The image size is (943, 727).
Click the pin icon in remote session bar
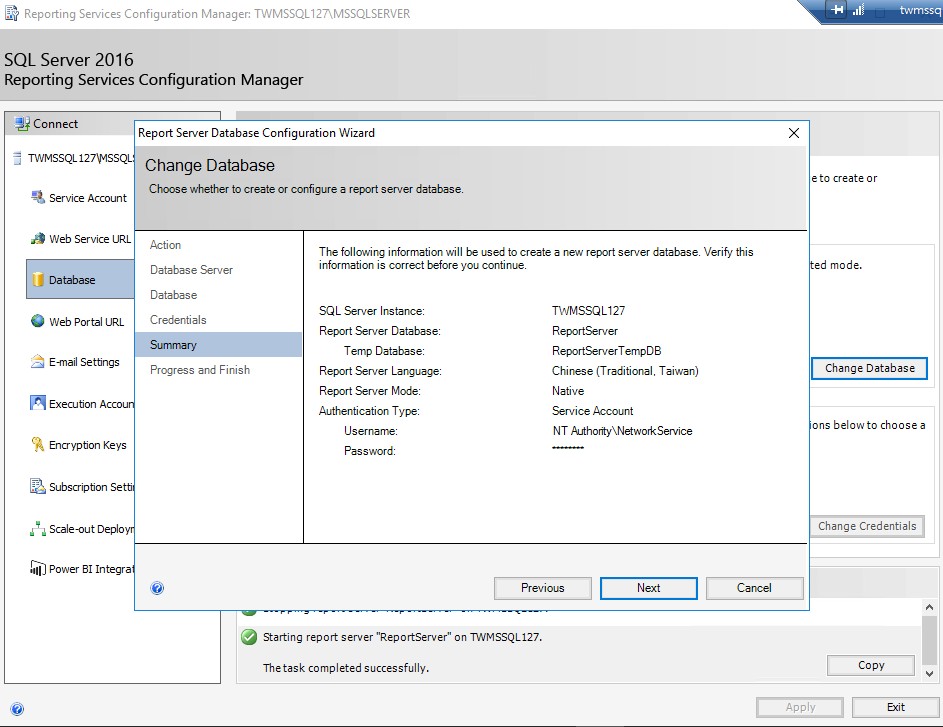coord(837,10)
